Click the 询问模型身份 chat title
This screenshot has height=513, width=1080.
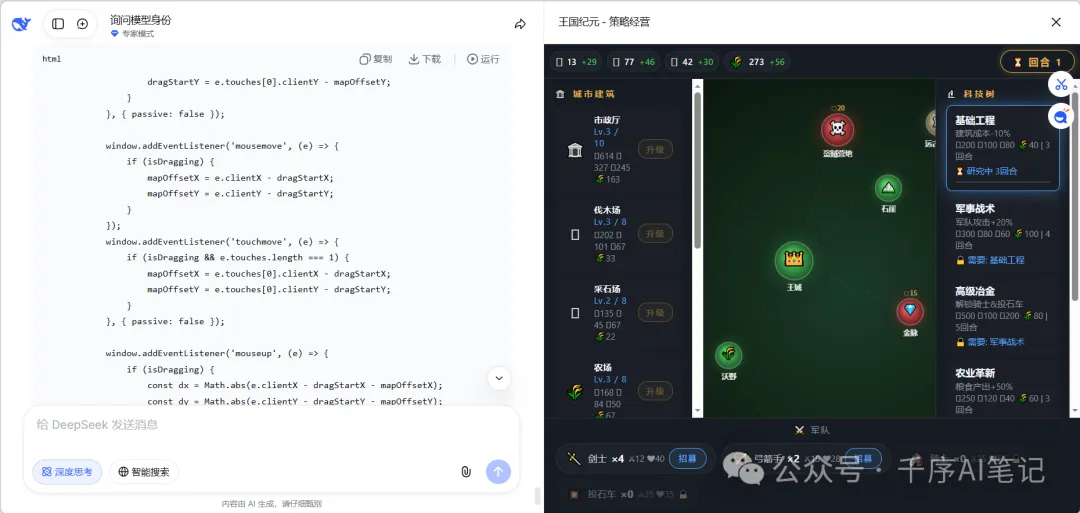point(141,20)
